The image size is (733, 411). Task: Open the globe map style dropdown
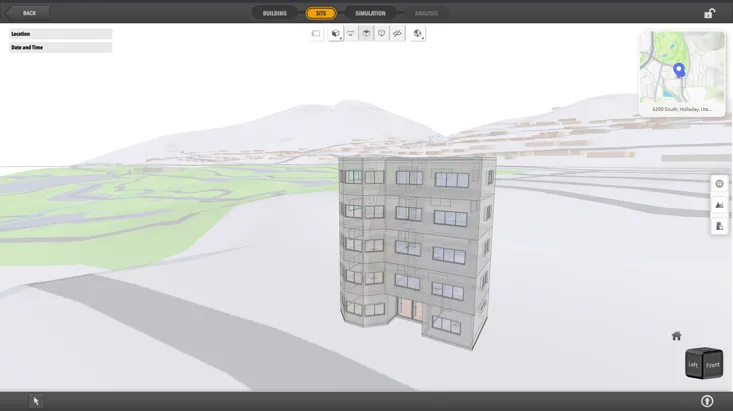click(417, 33)
